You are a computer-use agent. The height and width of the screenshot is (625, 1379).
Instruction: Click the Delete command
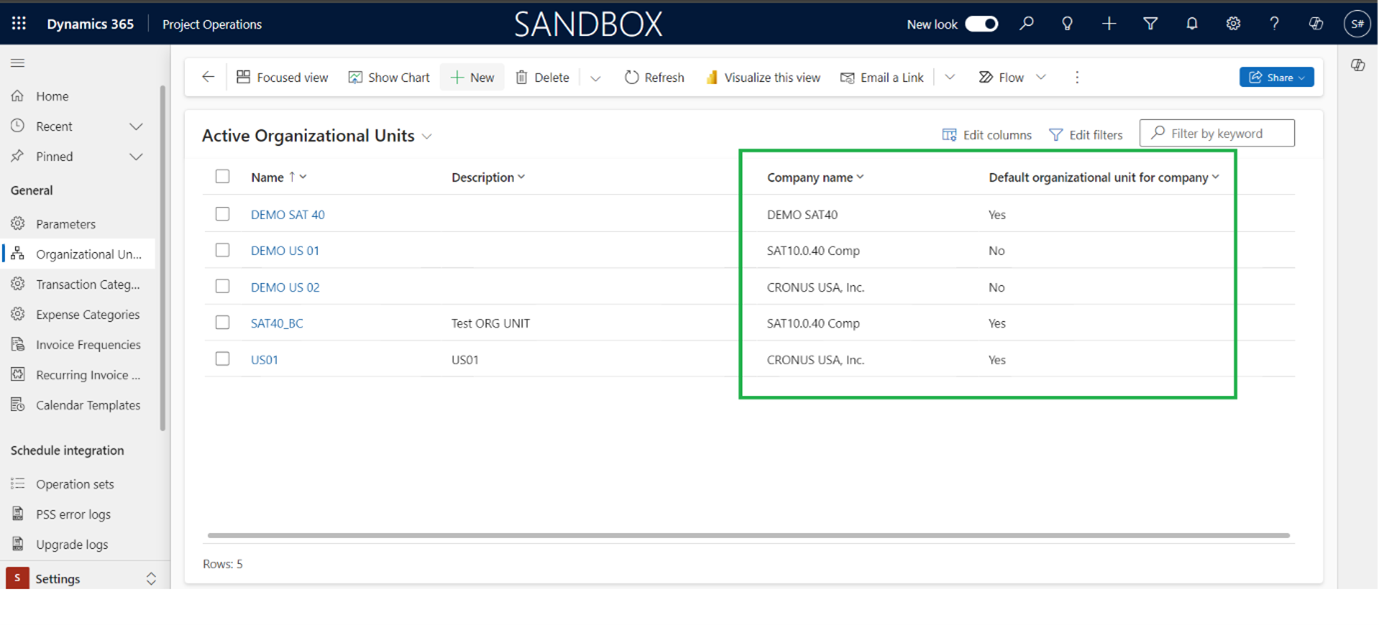[x=542, y=77]
